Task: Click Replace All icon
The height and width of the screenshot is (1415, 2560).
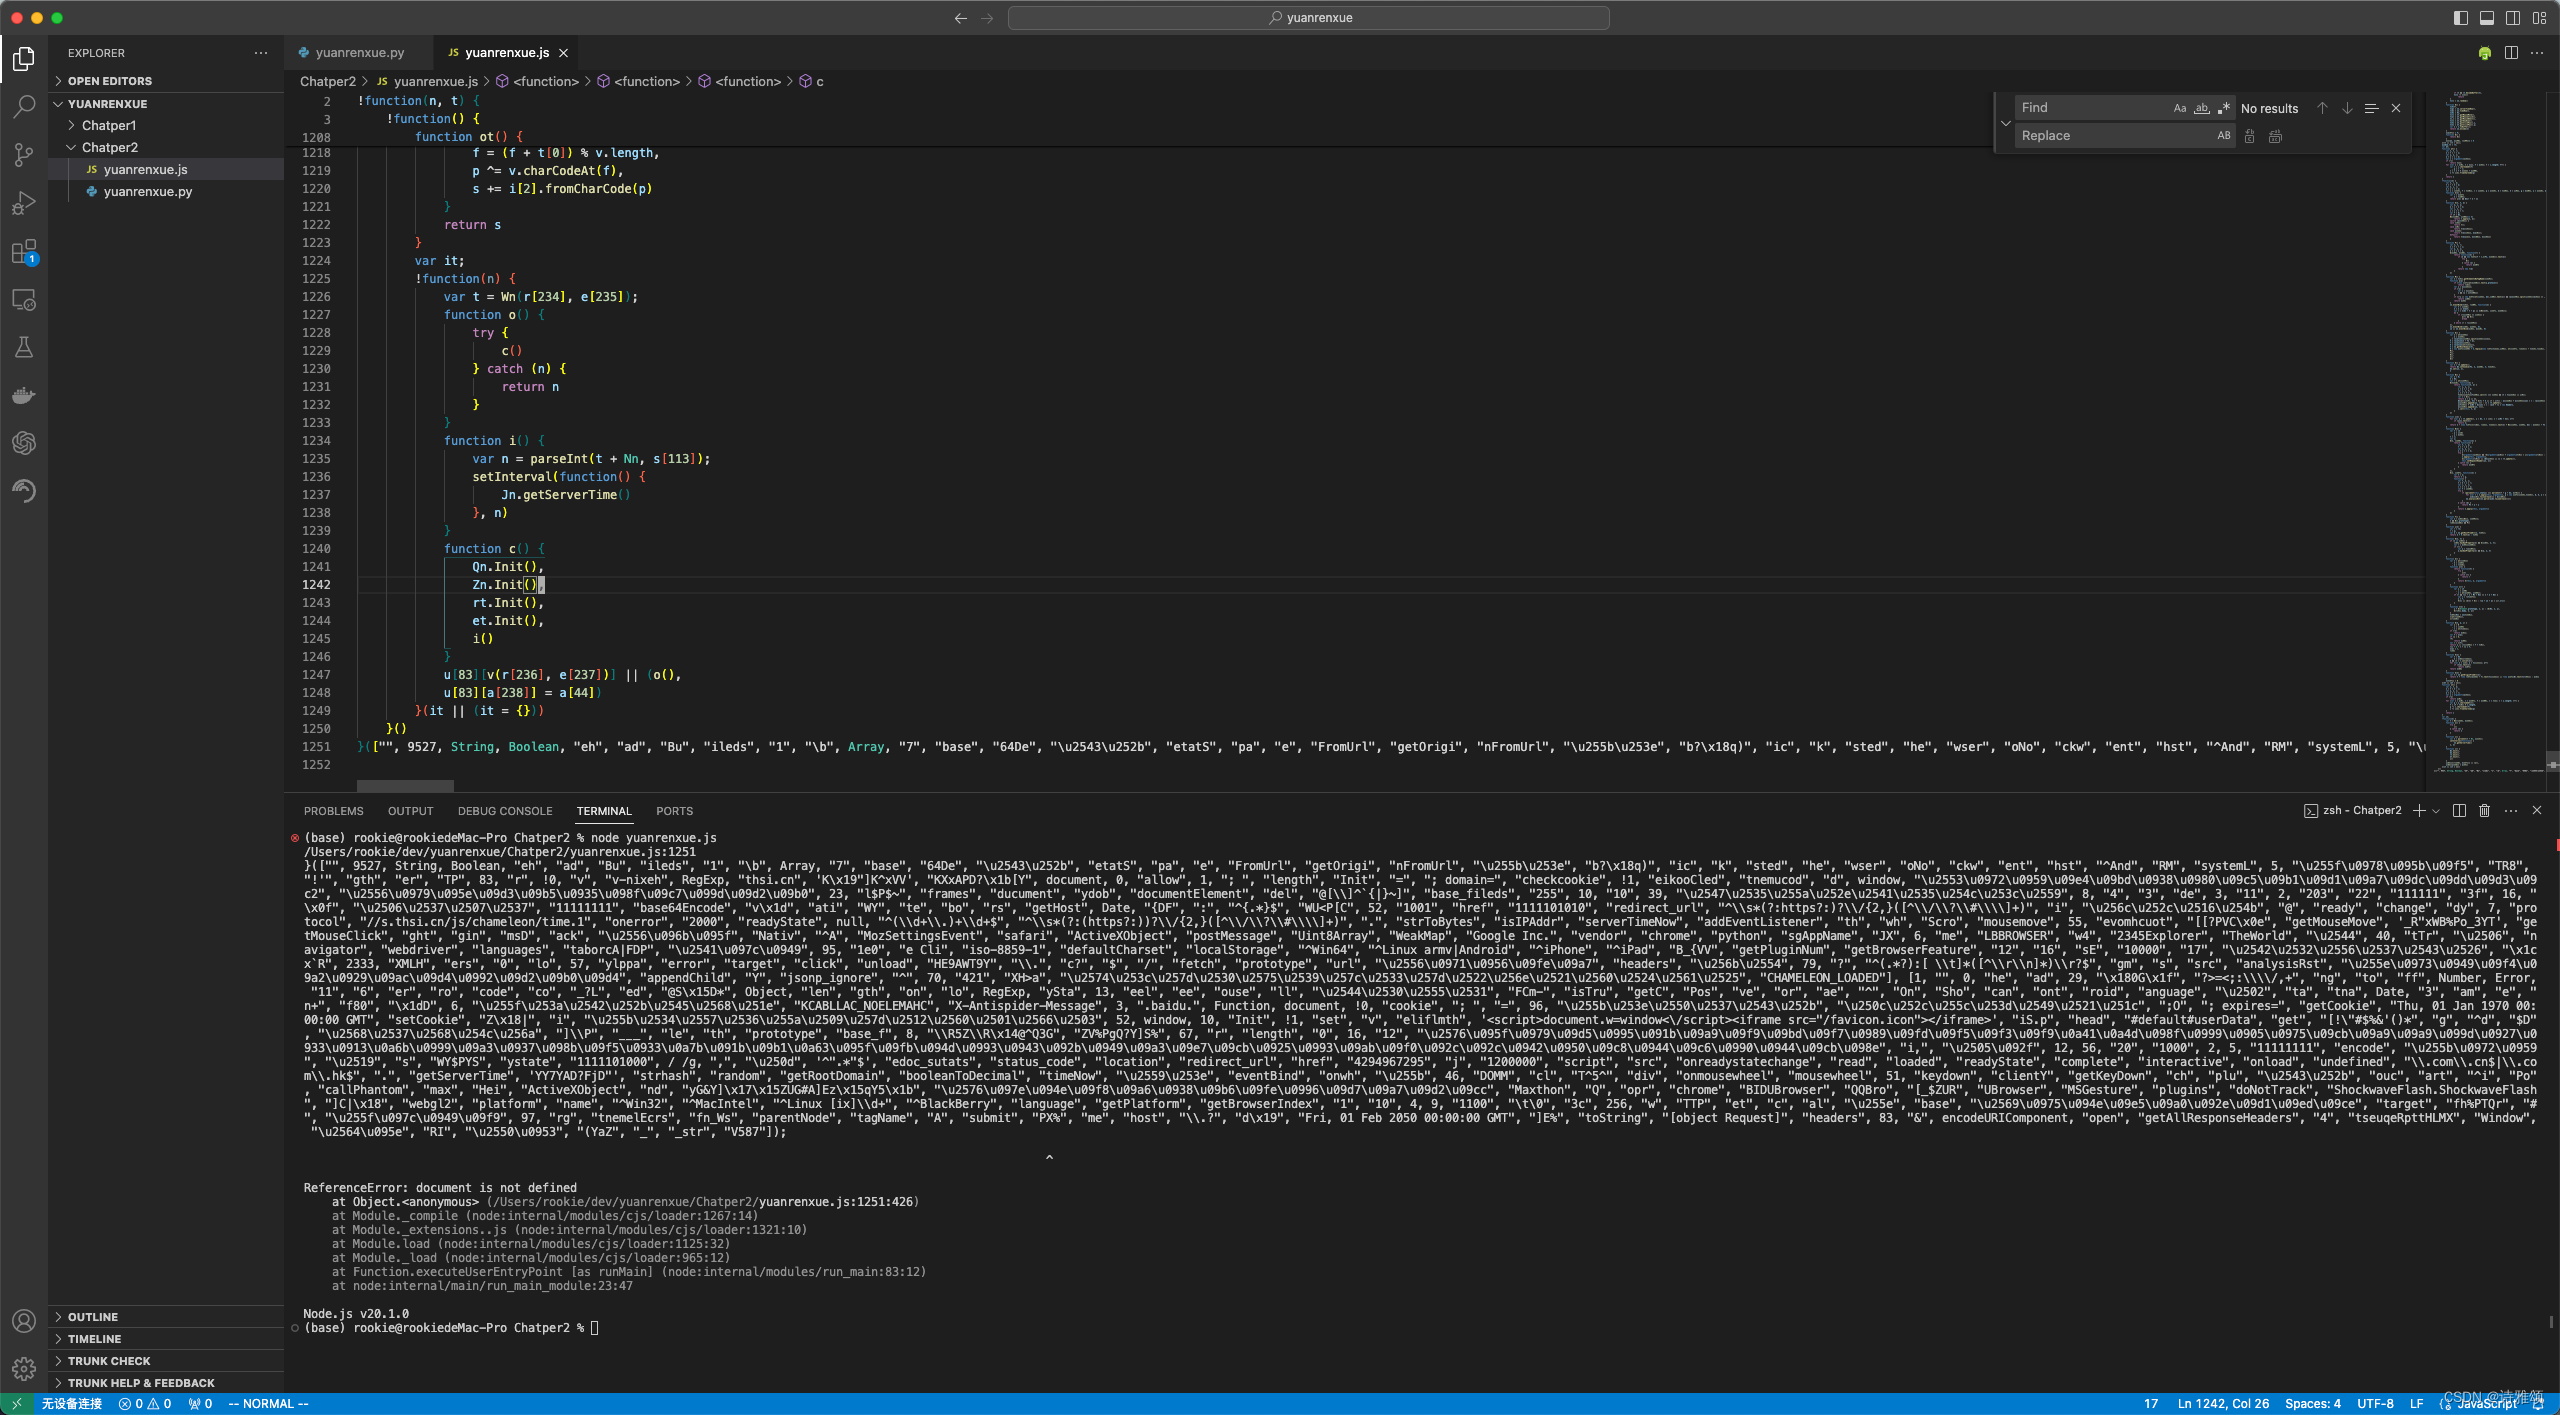Action: click(x=2275, y=136)
